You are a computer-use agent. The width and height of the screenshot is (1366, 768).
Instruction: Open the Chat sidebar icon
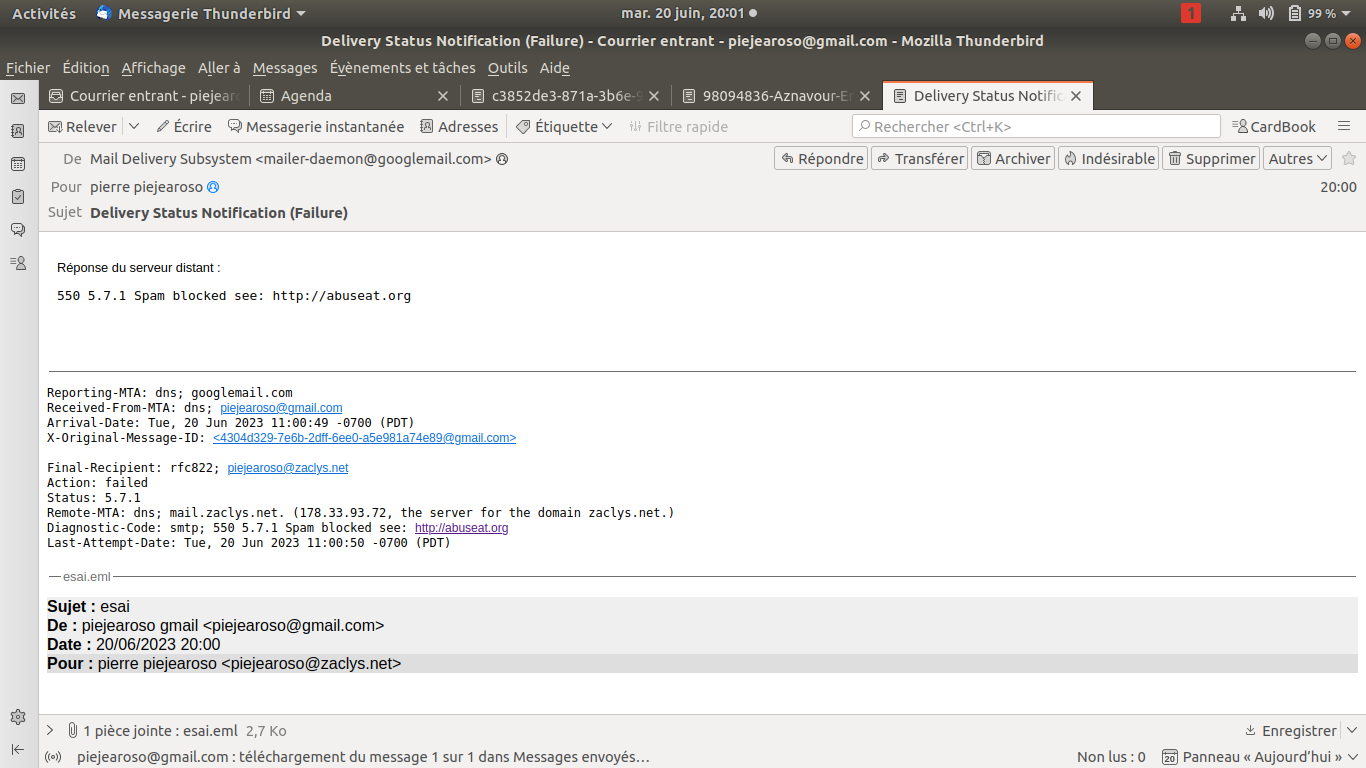coord(18,230)
